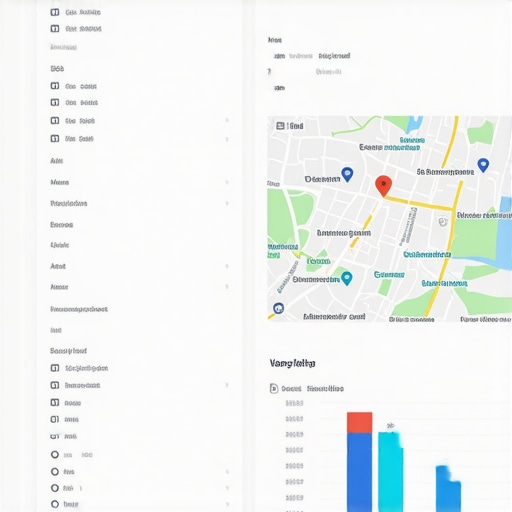Expand the chevron on the bottom-most radio row
Screen dimensions: 512x512
[x=227, y=504]
